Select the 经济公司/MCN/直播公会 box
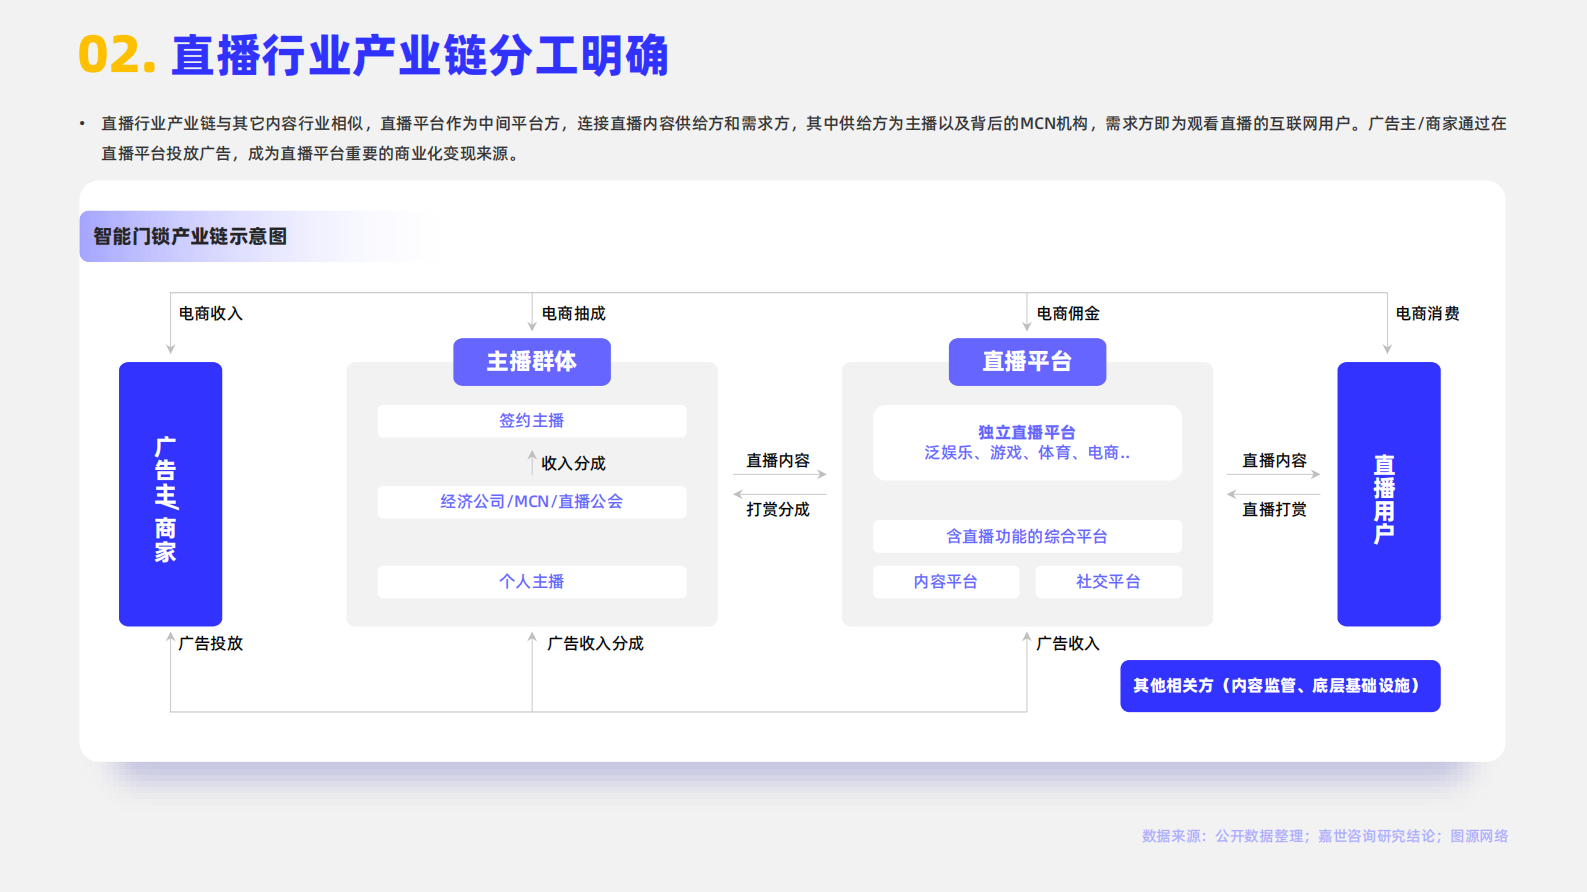 [x=531, y=502]
